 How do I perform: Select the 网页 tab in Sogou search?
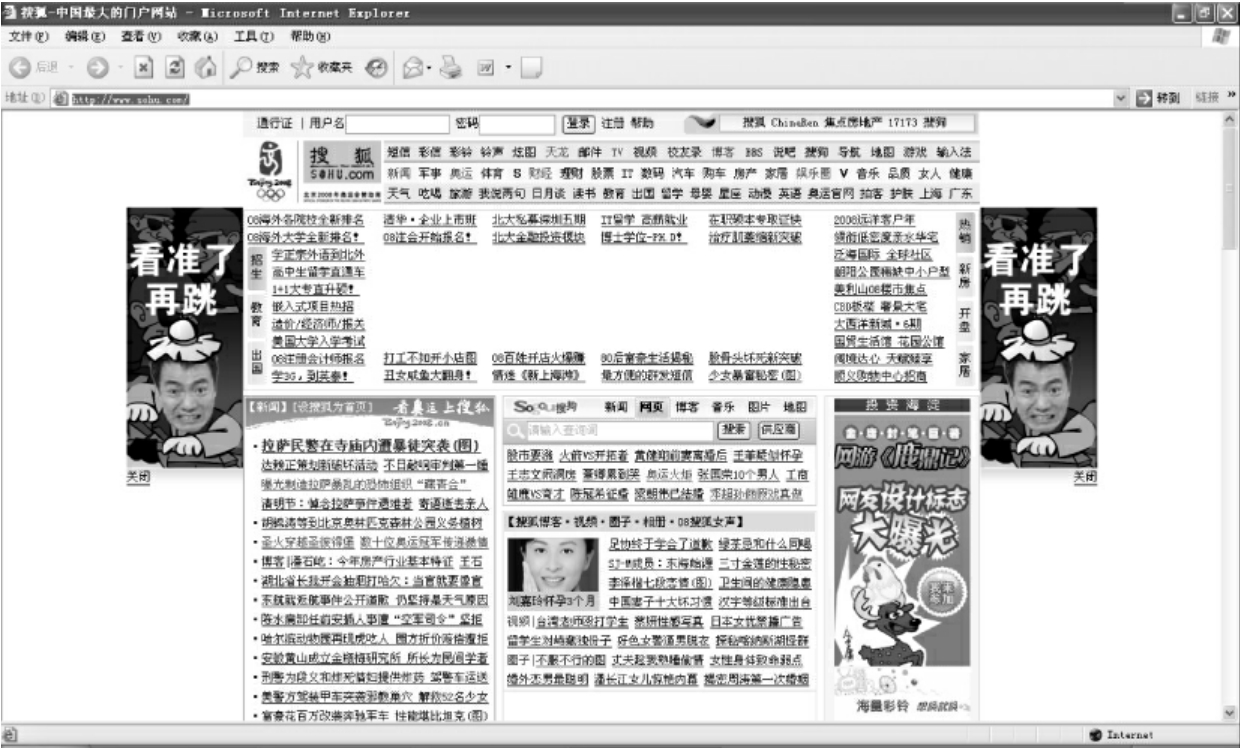point(651,408)
